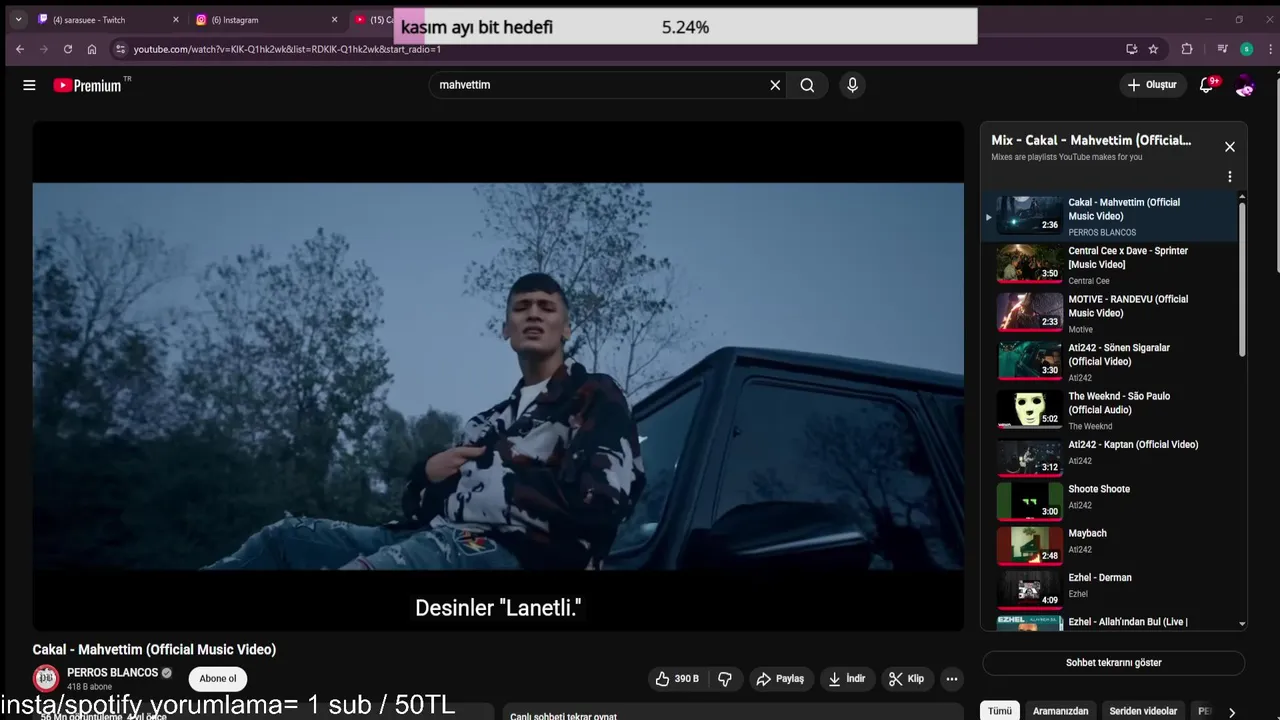The height and width of the screenshot is (720, 1280).
Task: Like the video showing 390 B
Action: click(677, 679)
